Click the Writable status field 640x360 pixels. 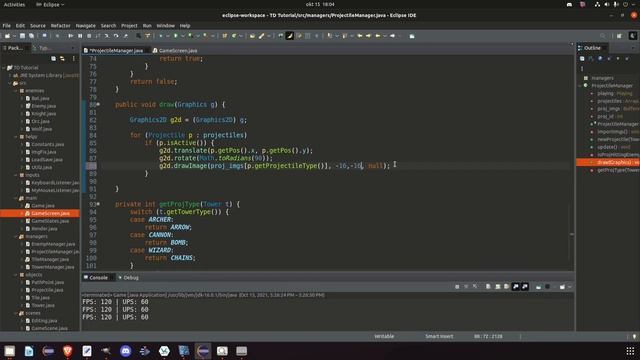coord(384,336)
